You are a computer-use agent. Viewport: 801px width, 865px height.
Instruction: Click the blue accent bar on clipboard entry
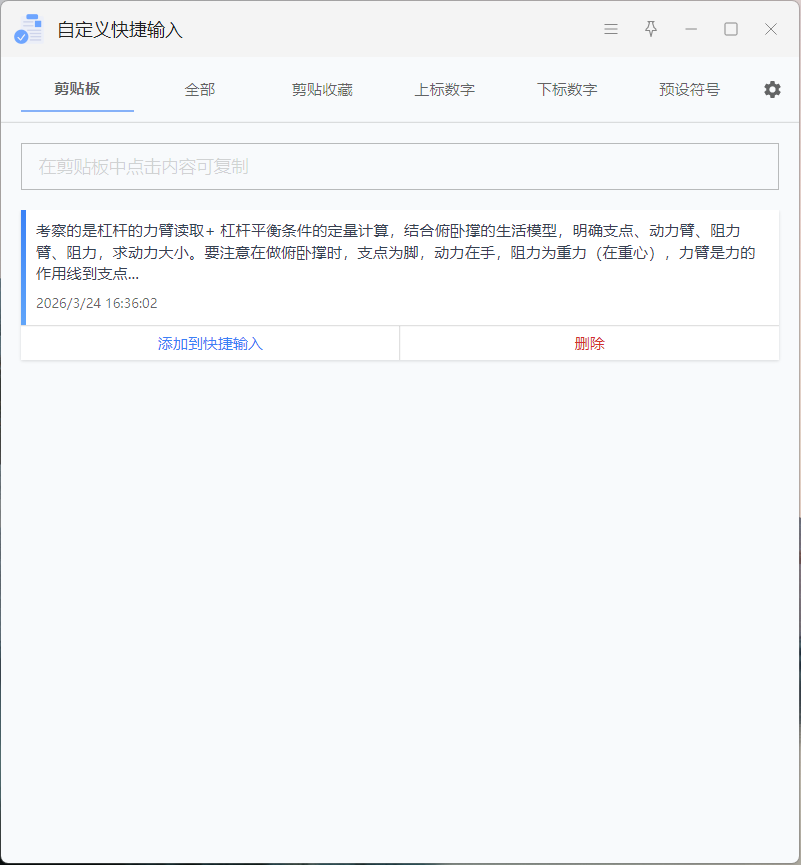coord(23,267)
